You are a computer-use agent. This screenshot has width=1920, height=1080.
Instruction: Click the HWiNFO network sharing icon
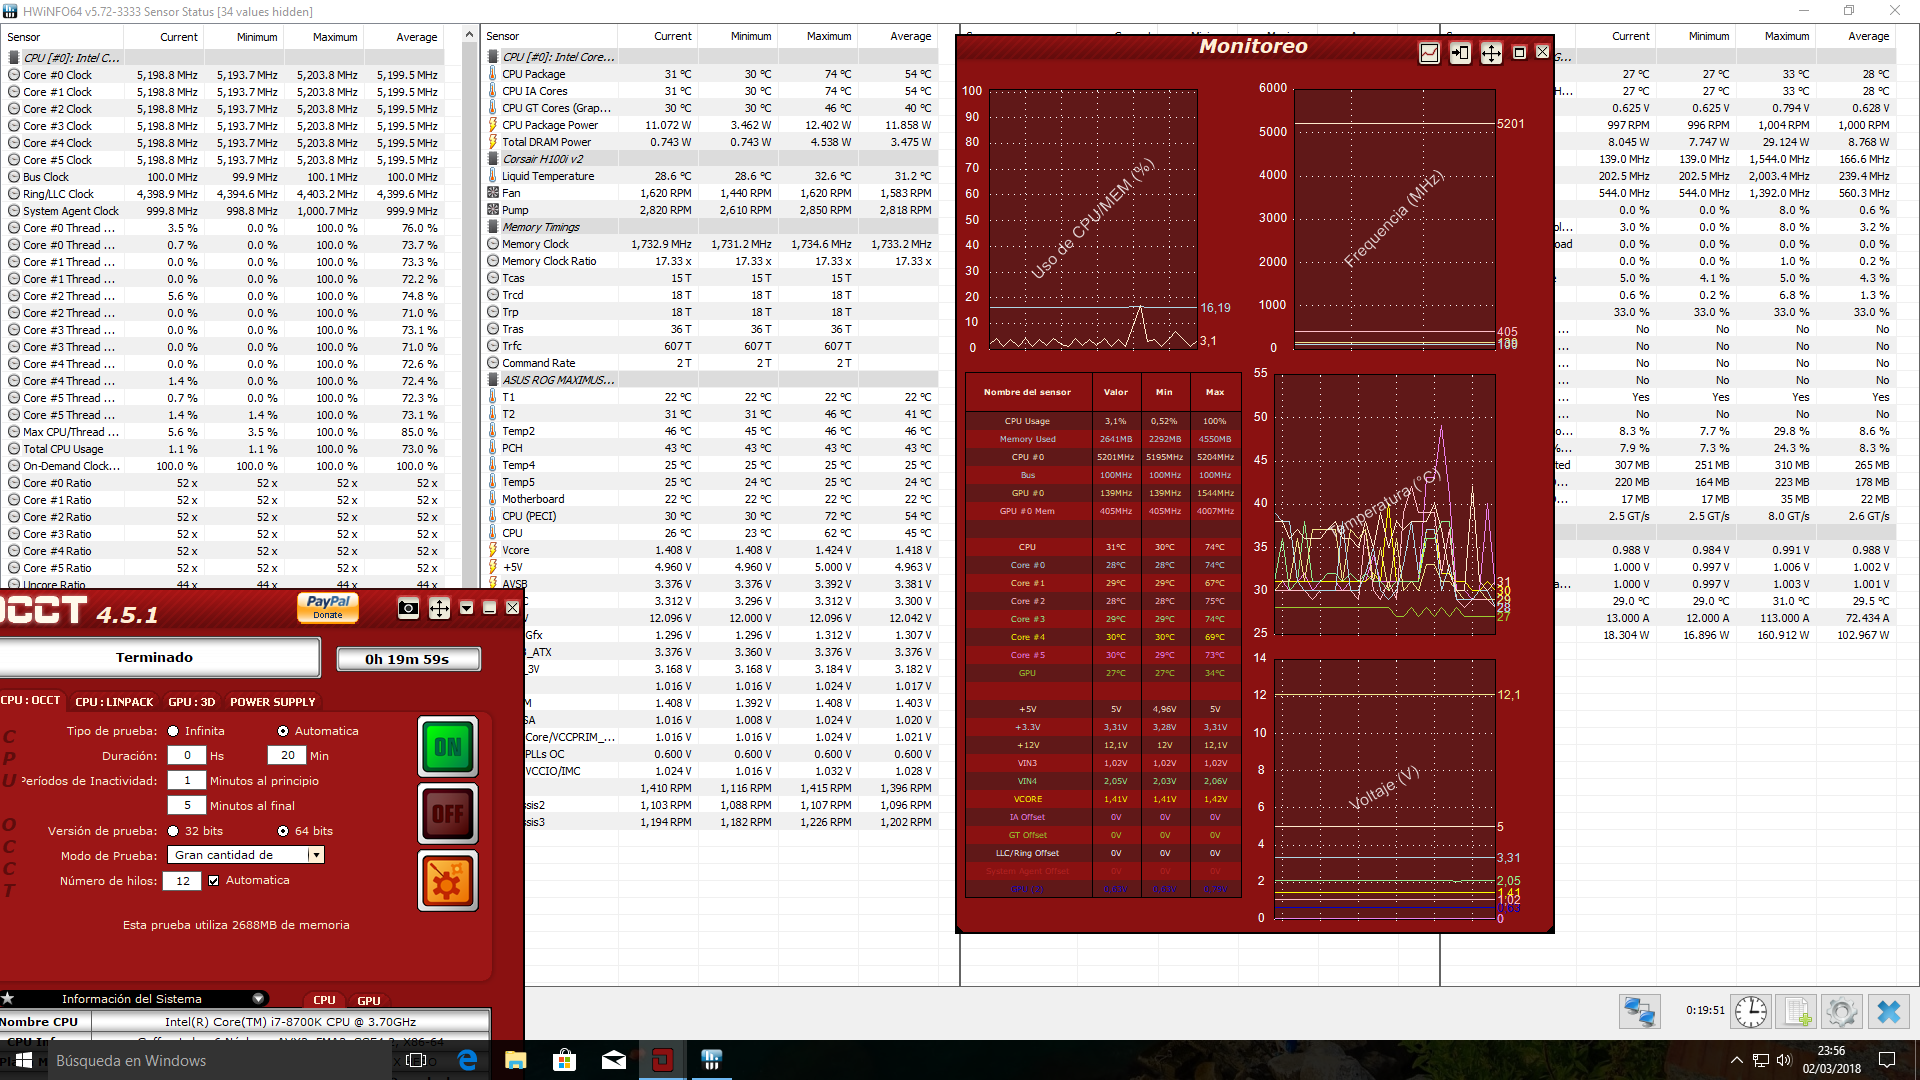1640,1012
